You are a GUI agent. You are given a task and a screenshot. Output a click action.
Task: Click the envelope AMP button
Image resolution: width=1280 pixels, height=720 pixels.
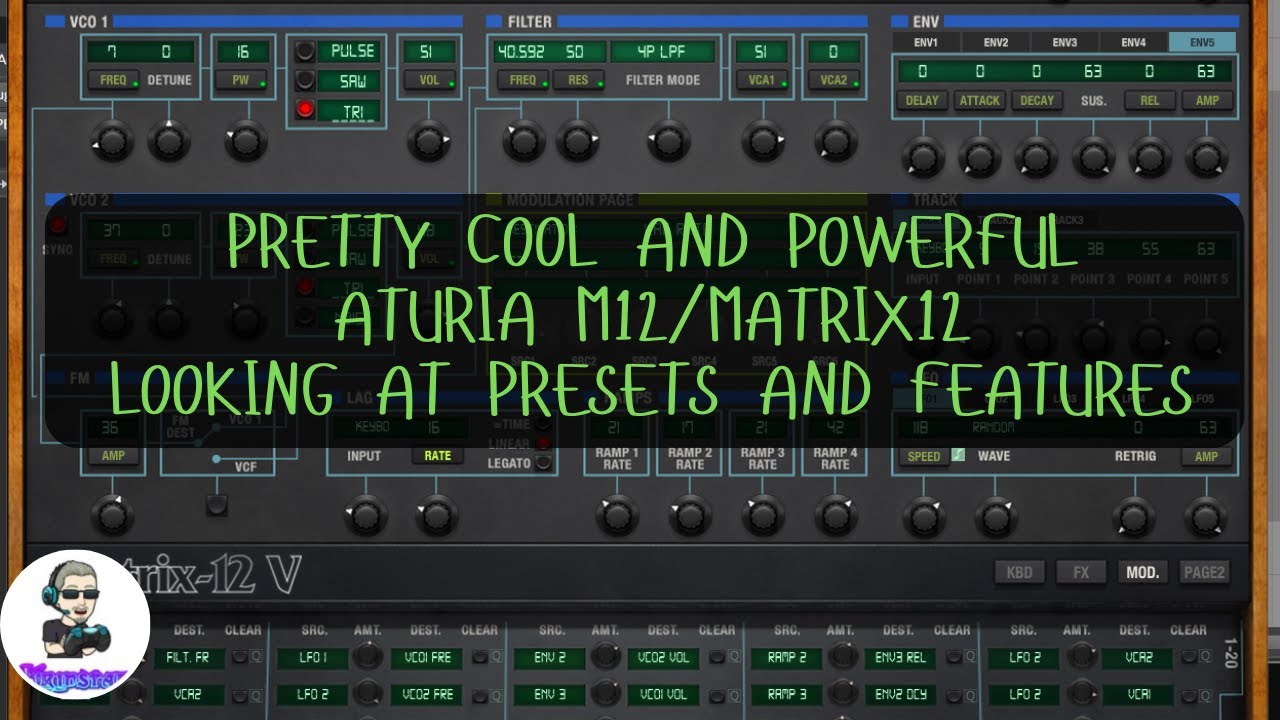pos(1207,100)
